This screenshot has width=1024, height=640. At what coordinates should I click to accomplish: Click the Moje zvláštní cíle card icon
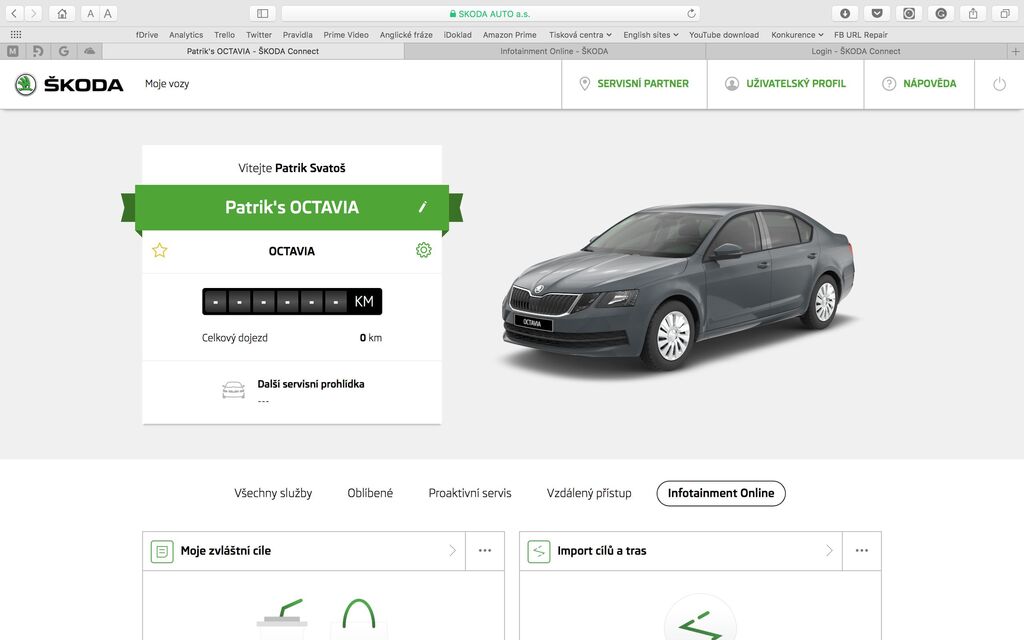tap(162, 550)
